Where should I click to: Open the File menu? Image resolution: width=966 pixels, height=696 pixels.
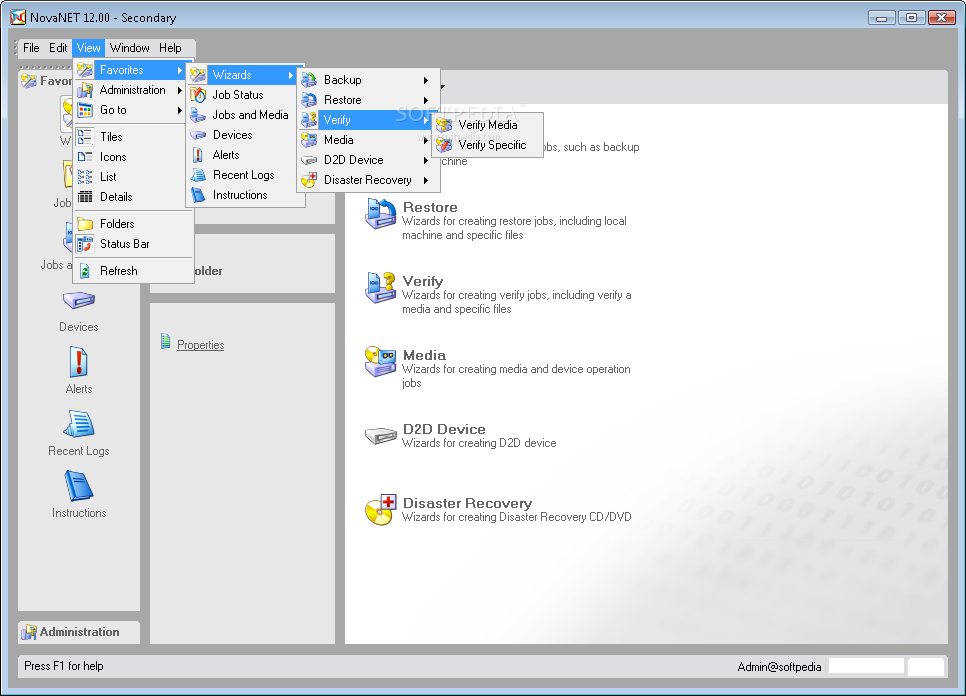pyautogui.click(x=31, y=48)
